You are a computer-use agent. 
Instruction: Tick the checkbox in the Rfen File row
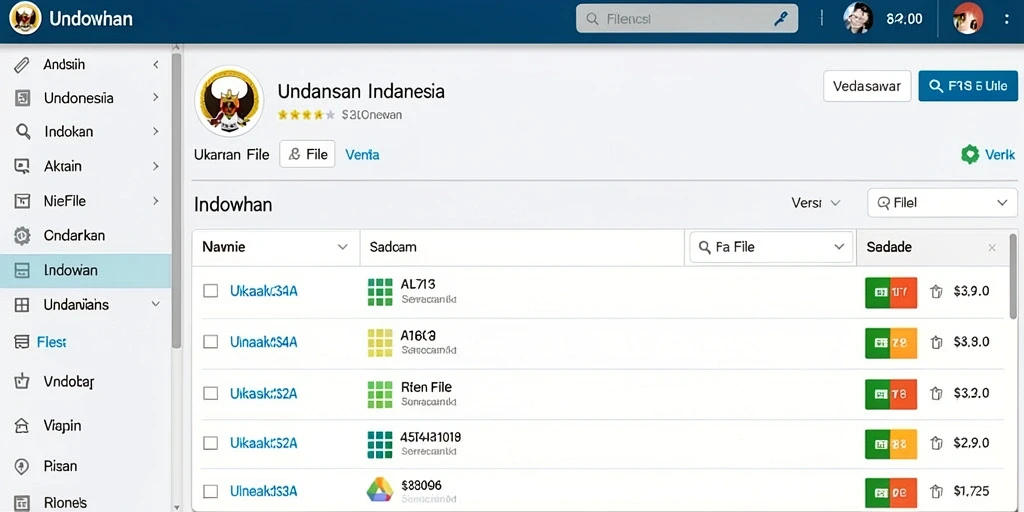pos(210,393)
